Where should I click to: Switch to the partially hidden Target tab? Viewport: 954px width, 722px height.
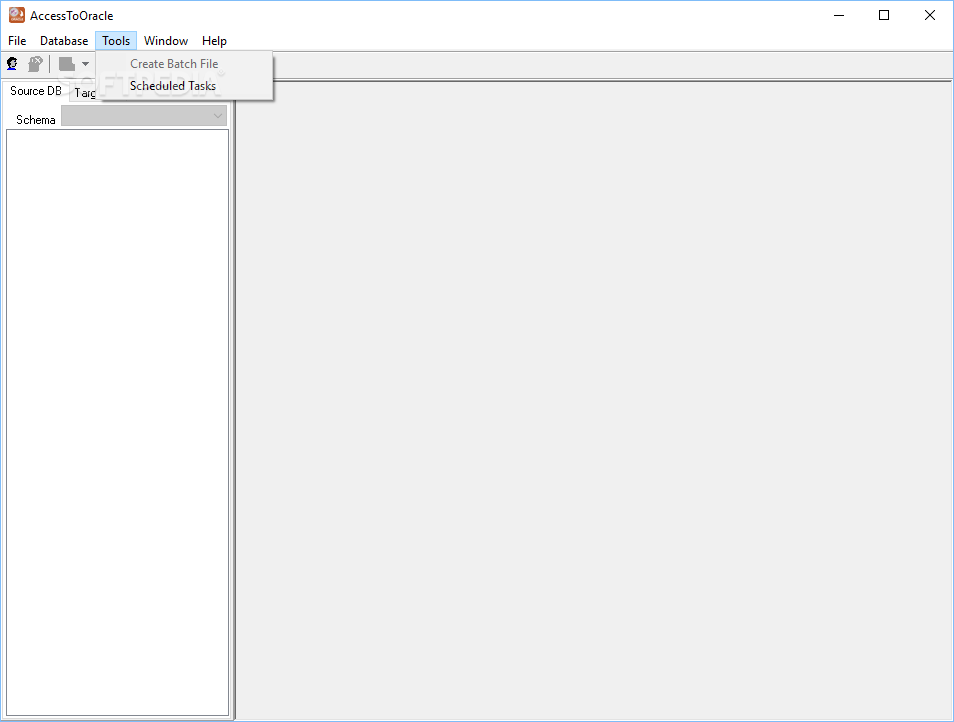(83, 93)
